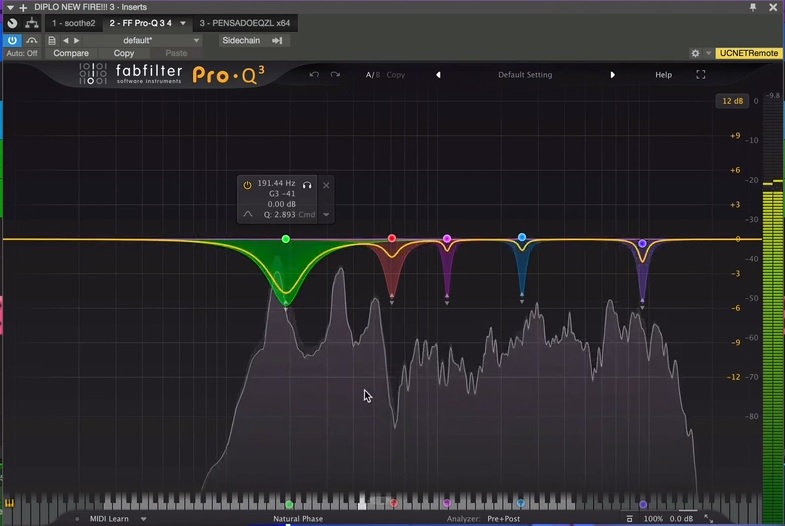
Task: Solo the band with the headphones icon
Action: coord(307,185)
